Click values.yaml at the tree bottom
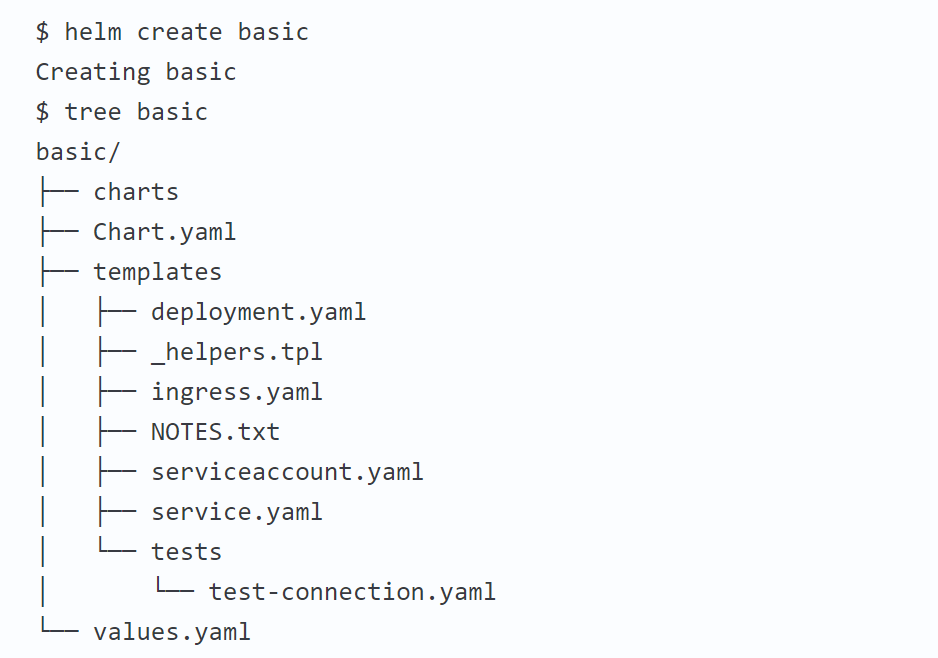The height and width of the screenshot is (658, 938). pyautogui.click(x=171, y=632)
